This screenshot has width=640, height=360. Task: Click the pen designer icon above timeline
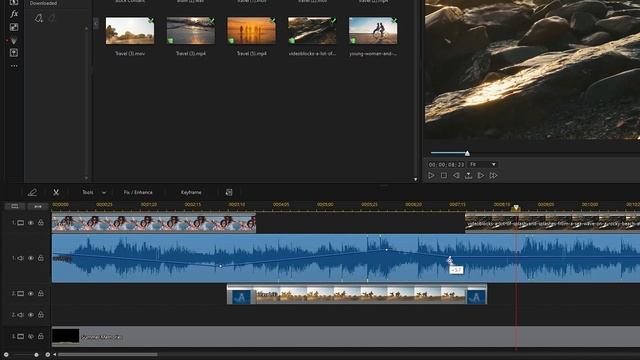[x=32, y=192]
